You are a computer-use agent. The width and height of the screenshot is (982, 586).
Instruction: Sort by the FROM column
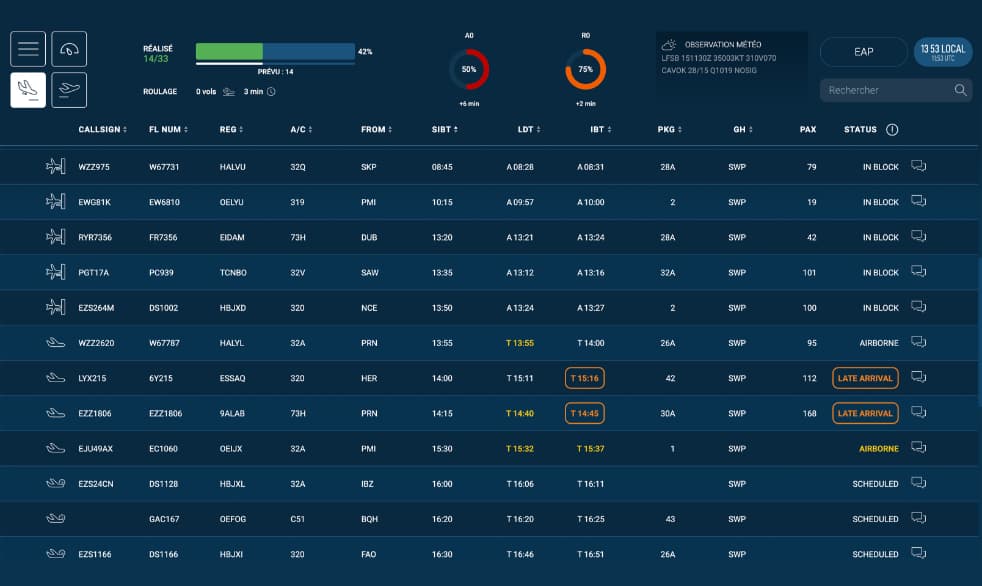376,130
